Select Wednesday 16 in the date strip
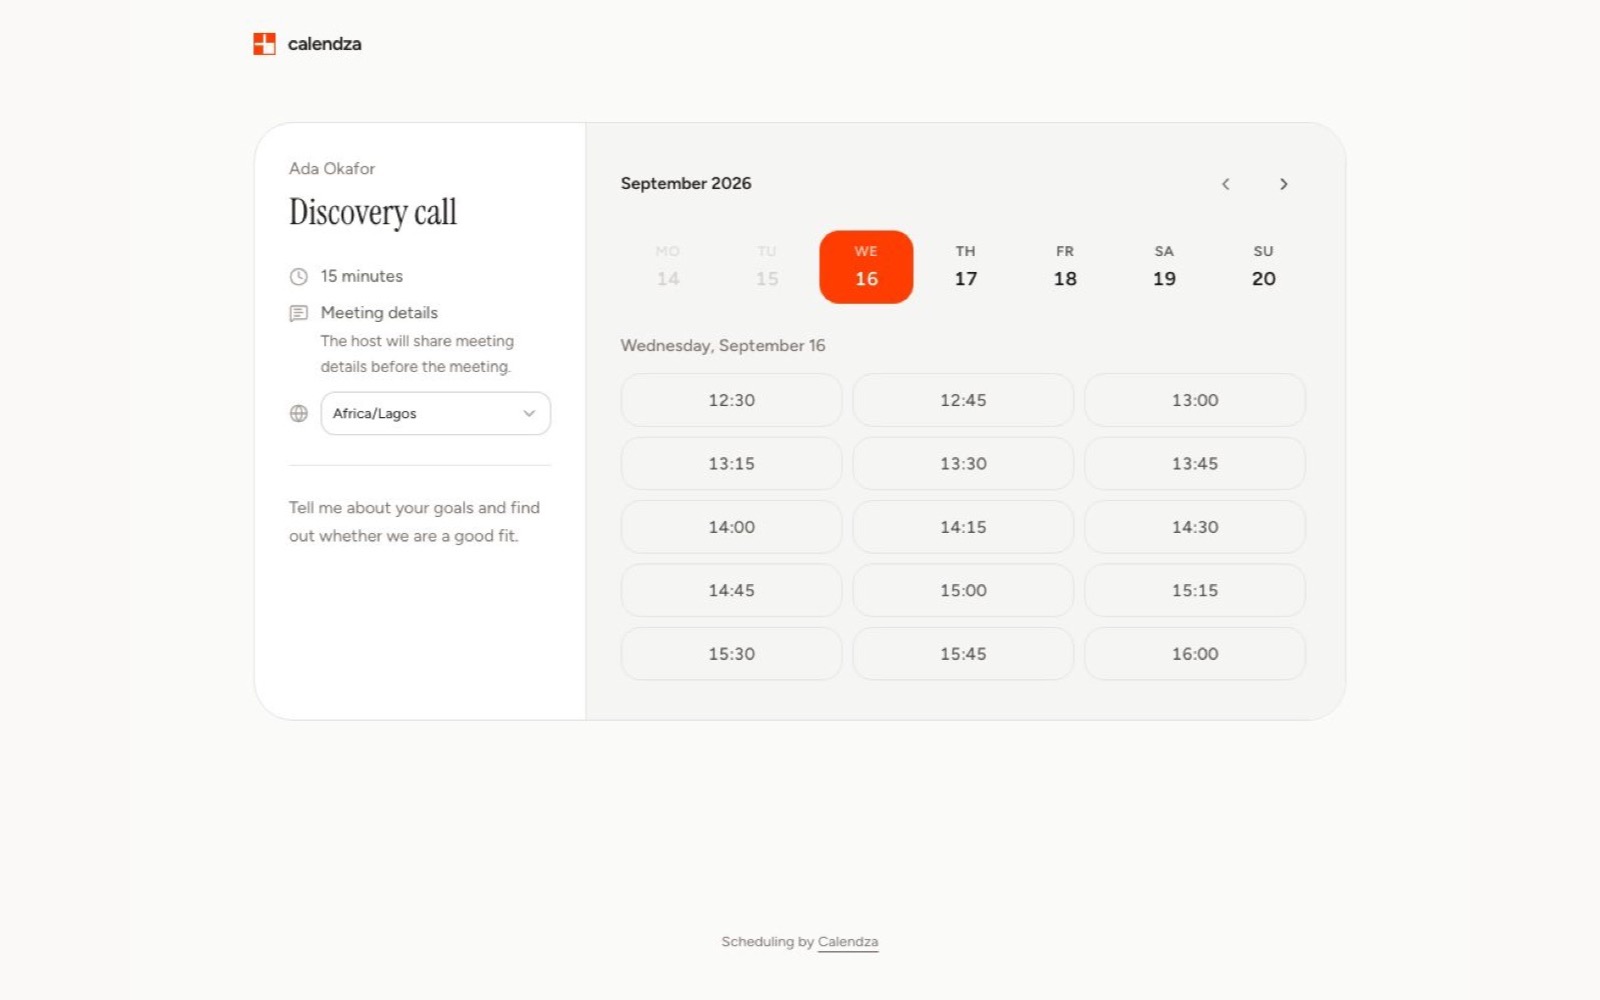The image size is (1600, 1000). click(x=866, y=267)
